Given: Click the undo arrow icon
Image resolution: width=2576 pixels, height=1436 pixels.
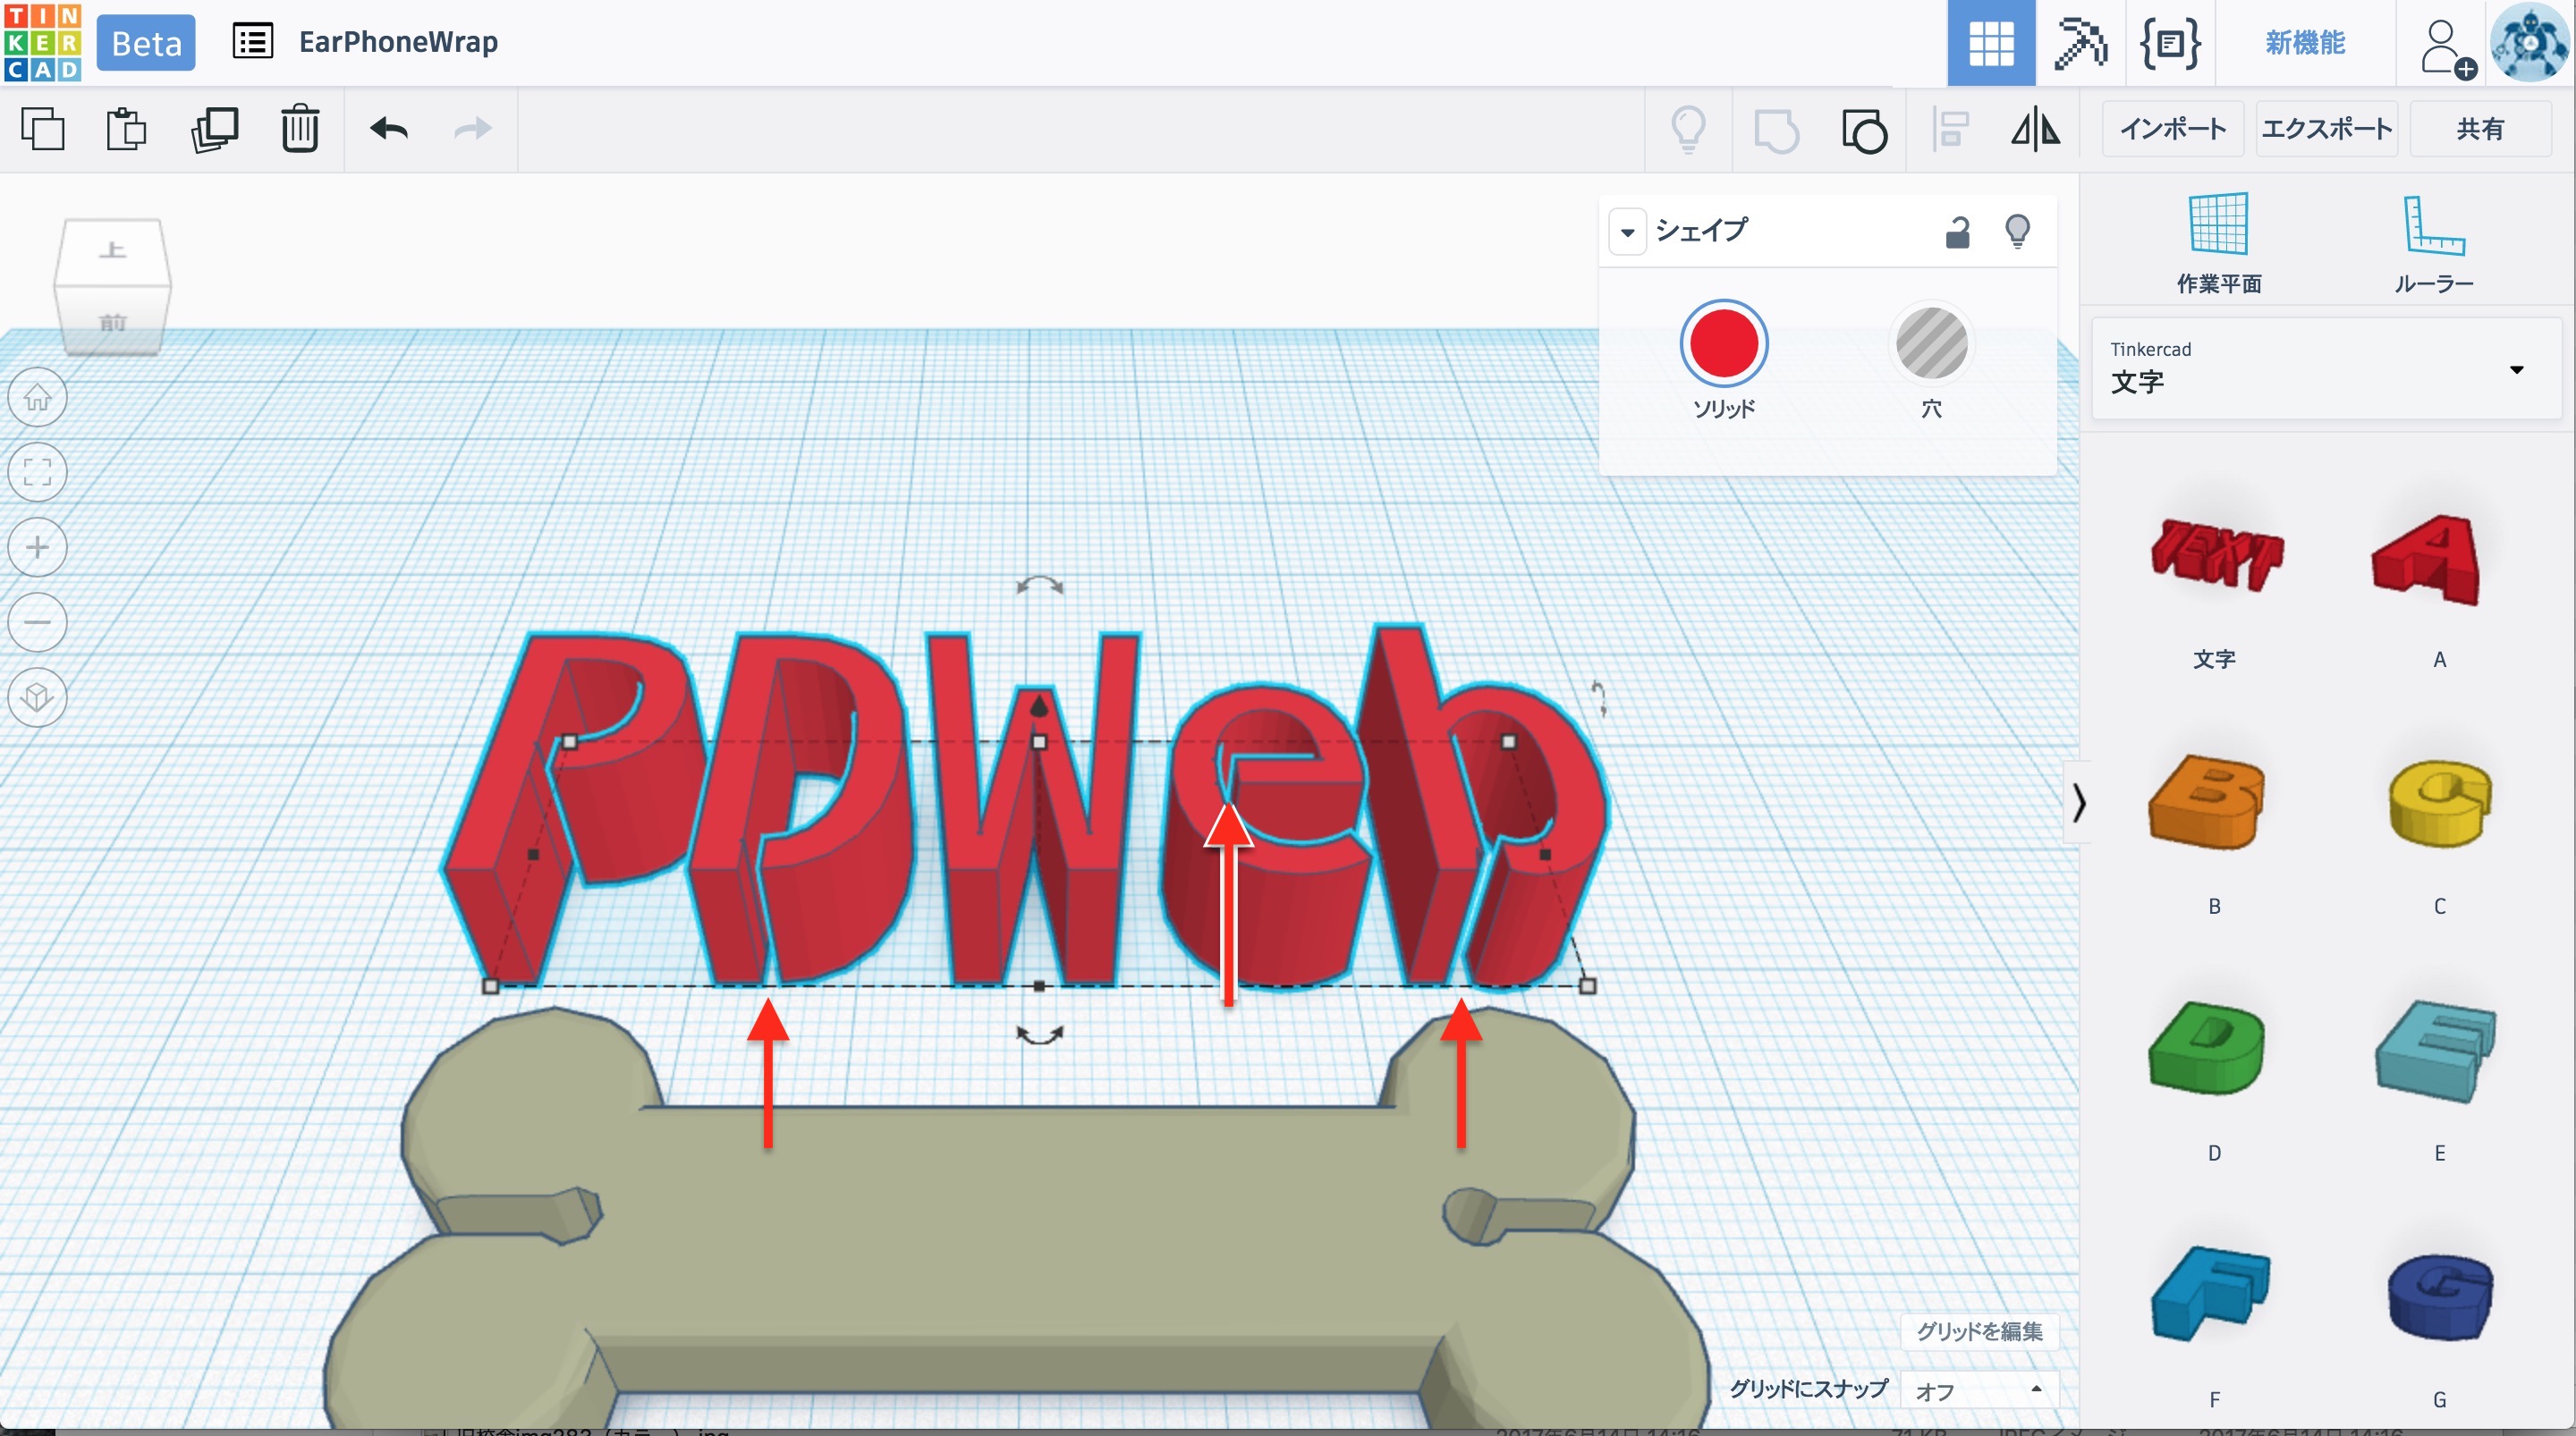Looking at the screenshot, I should point(389,129).
